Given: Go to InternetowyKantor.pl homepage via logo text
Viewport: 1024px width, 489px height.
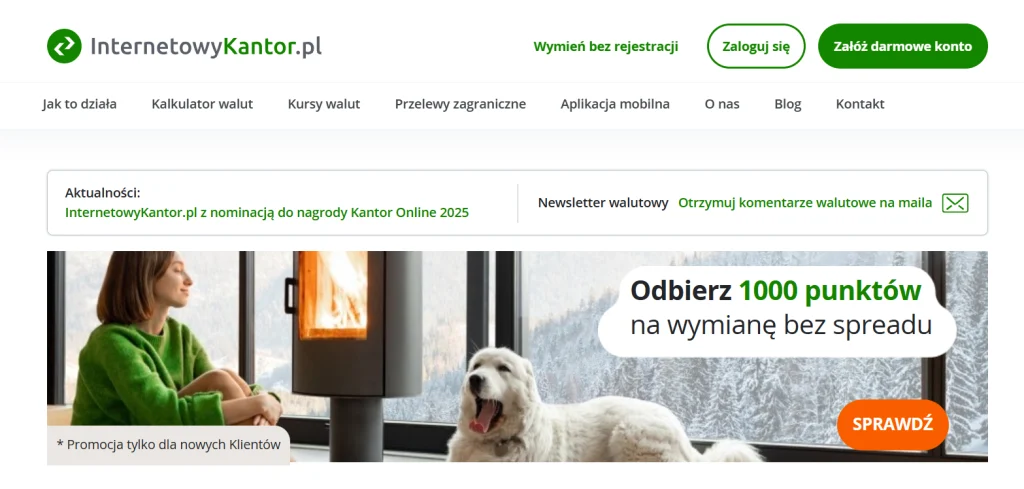Looking at the screenshot, I should (x=206, y=46).
